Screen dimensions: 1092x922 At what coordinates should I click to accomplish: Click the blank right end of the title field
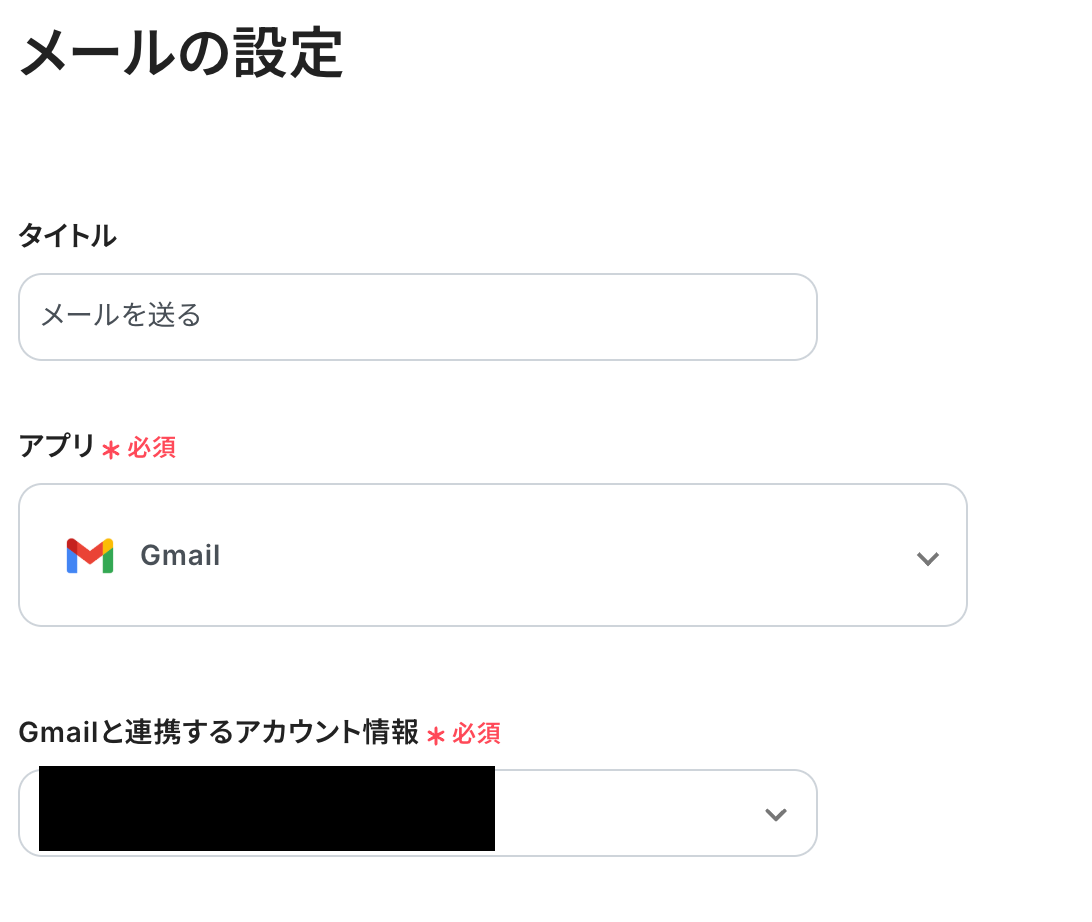click(700, 317)
